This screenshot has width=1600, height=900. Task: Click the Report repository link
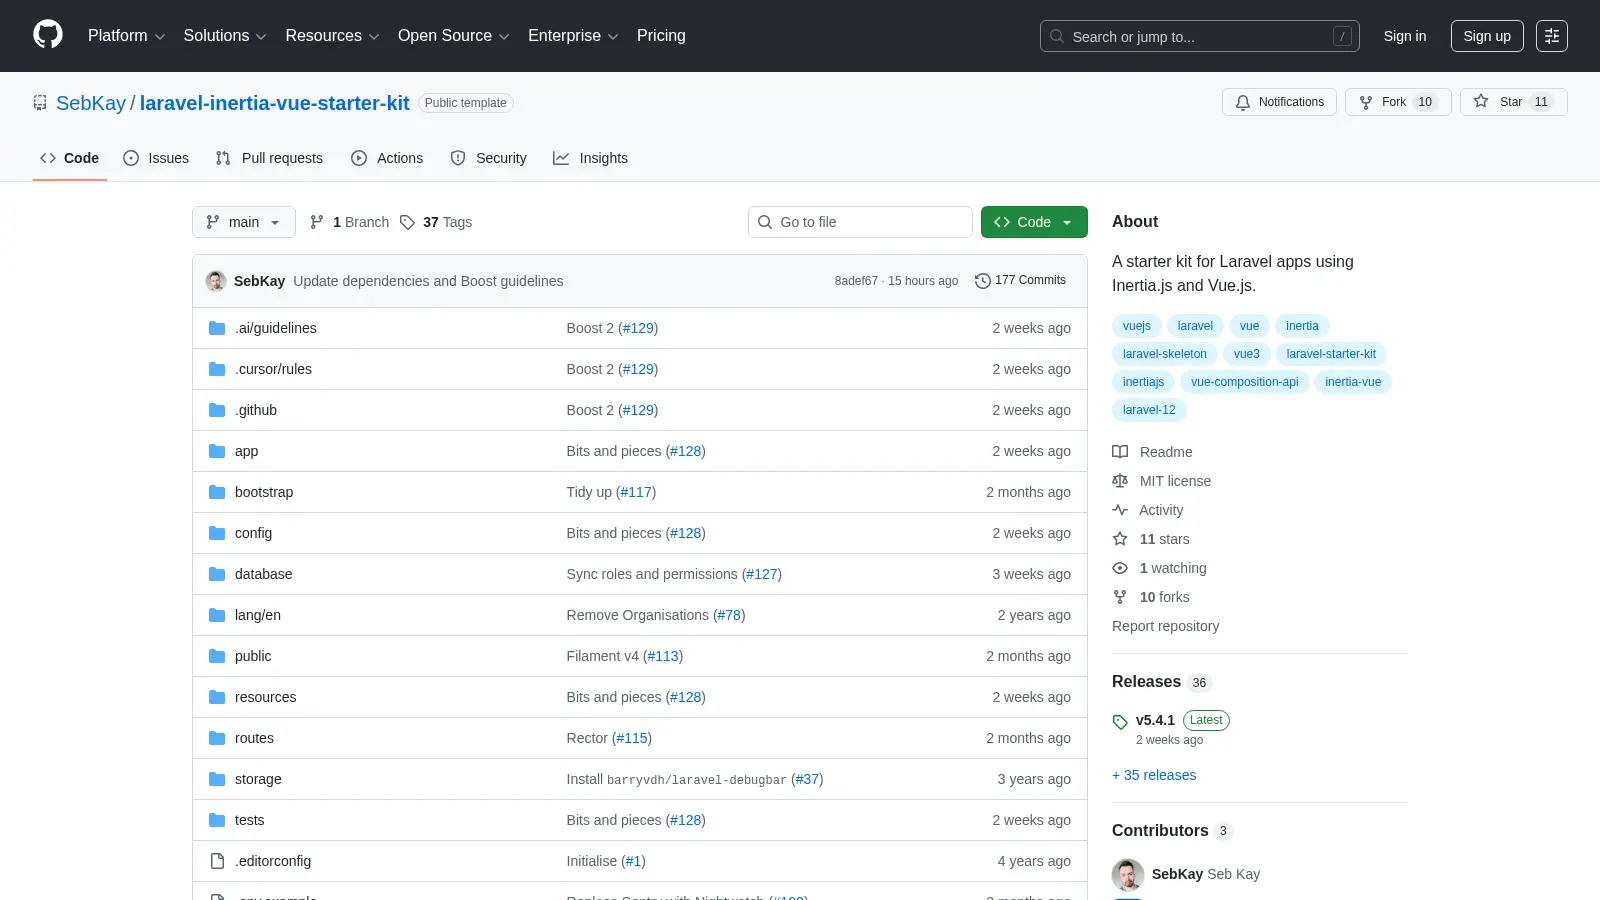1165,626
